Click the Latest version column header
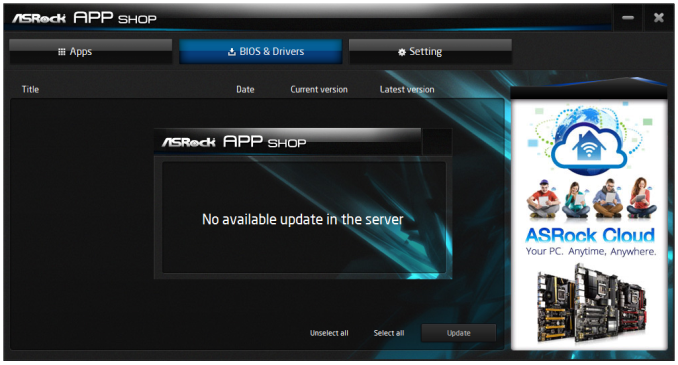 [x=407, y=90]
